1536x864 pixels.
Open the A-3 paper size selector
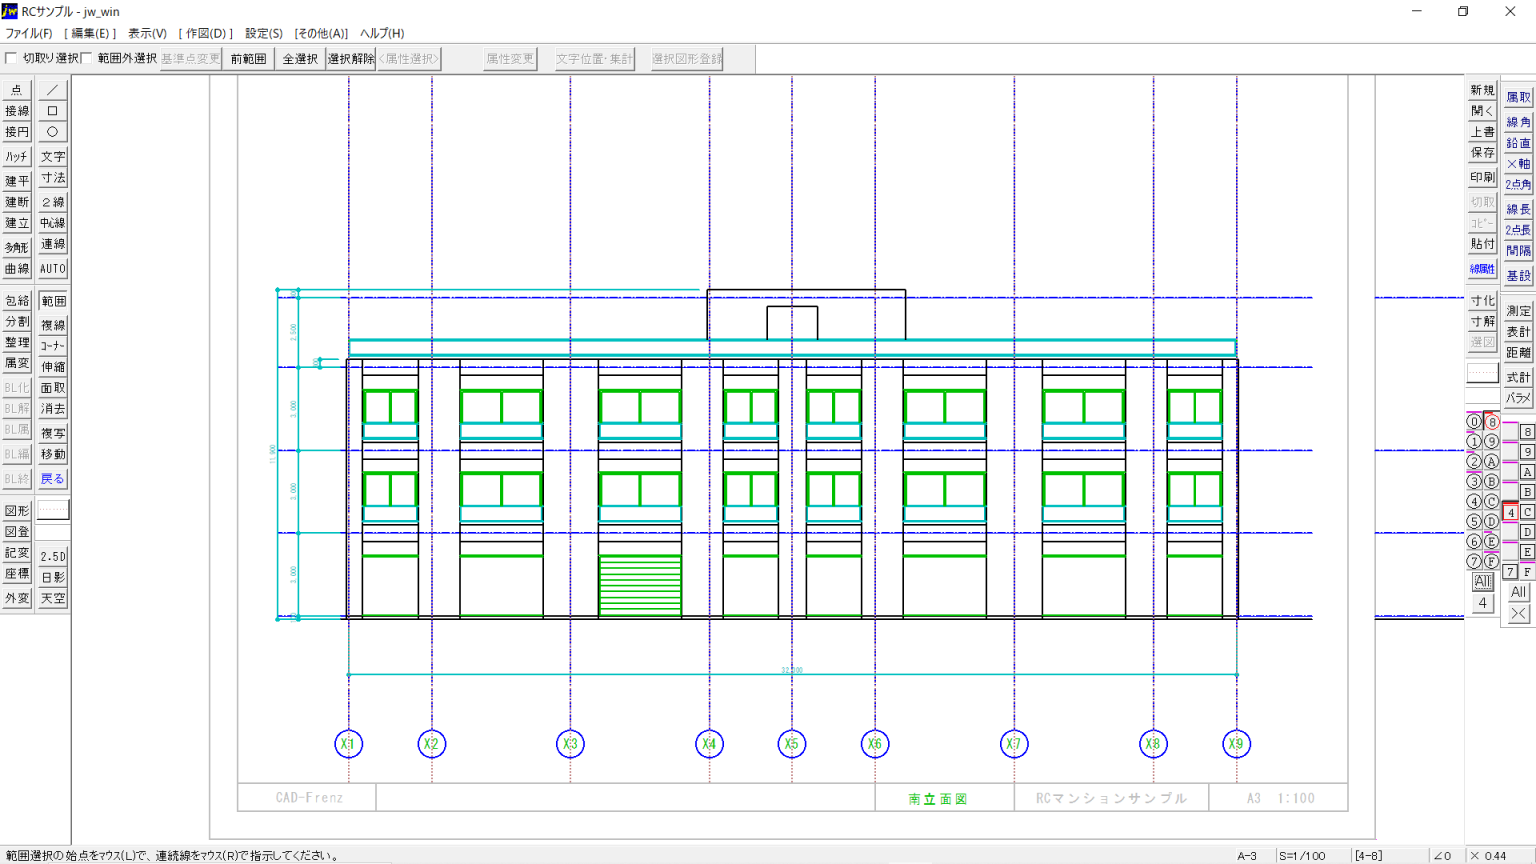coord(1247,856)
